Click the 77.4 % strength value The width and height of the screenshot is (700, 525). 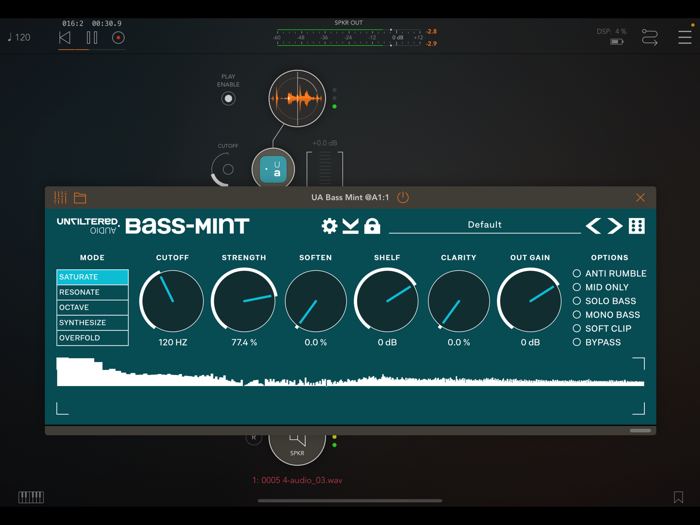[244, 342]
